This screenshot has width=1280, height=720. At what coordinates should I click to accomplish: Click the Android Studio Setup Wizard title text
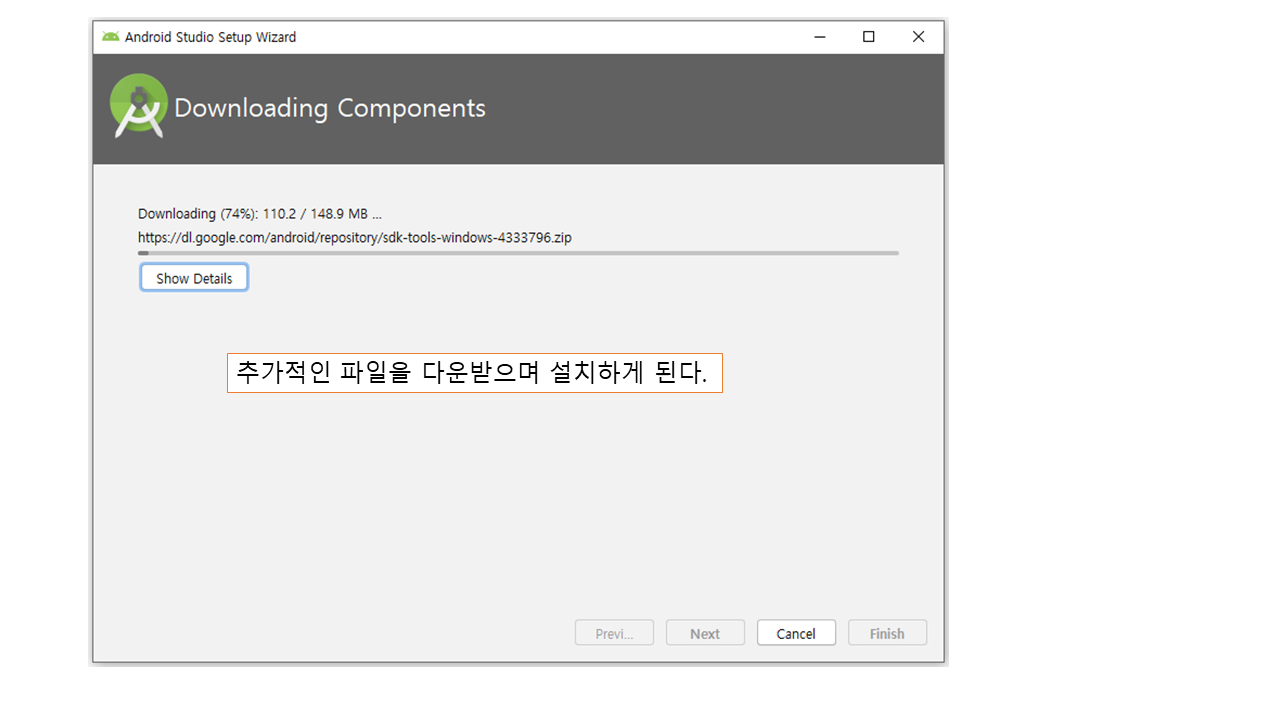pos(210,37)
